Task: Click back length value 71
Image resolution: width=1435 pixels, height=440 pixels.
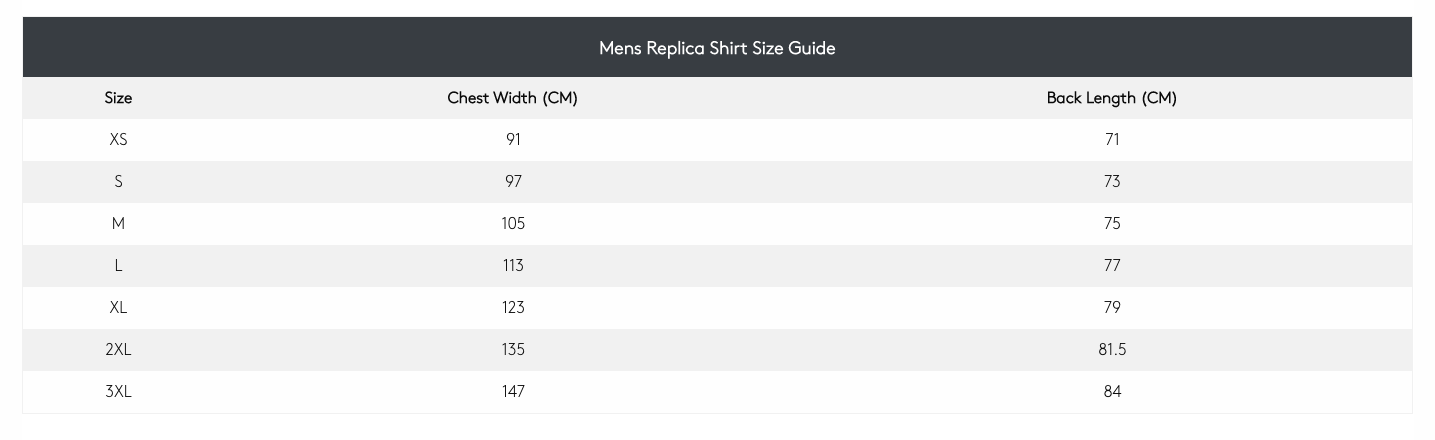Action: click(1112, 140)
